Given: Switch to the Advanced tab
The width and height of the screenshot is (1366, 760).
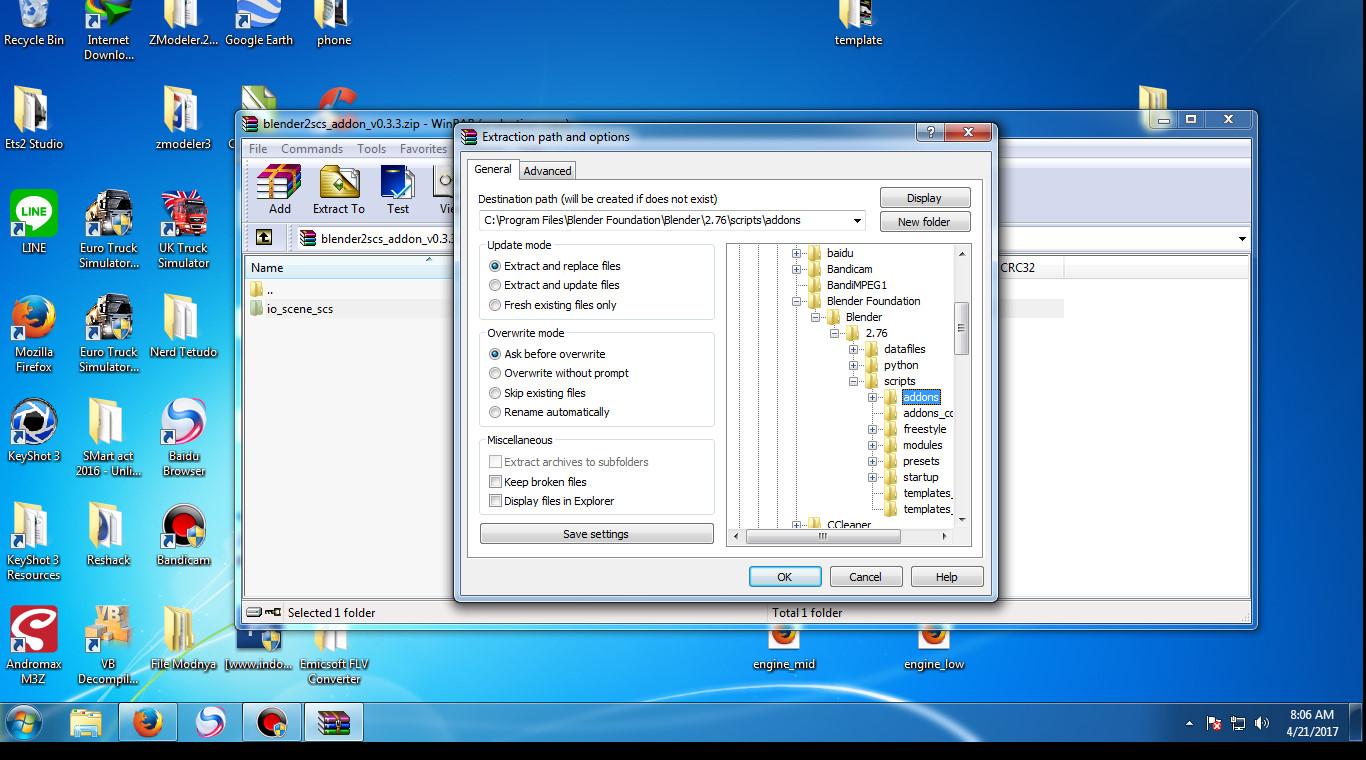Looking at the screenshot, I should tap(548, 171).
